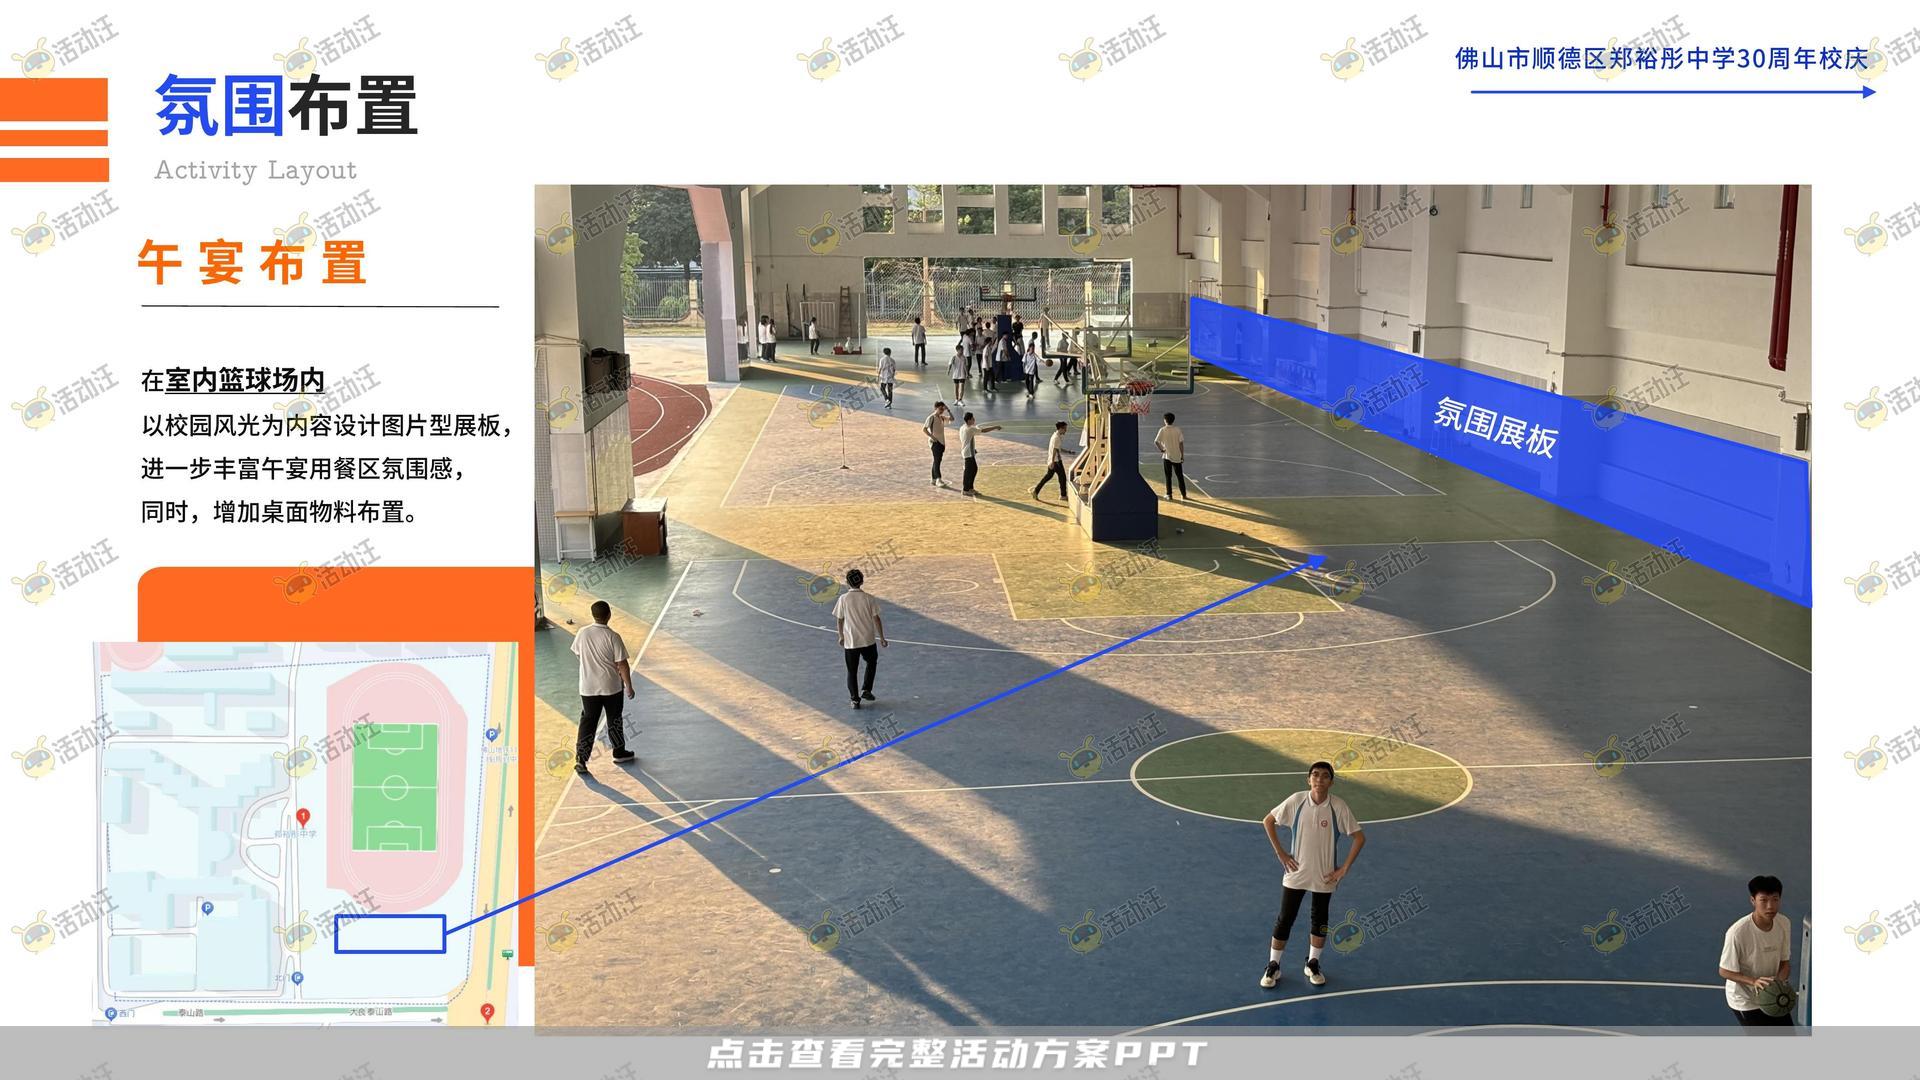Click the underlined 室内篮球场内 text
Viewport: 1920px width, 1080px height.
tap(245, 381)
